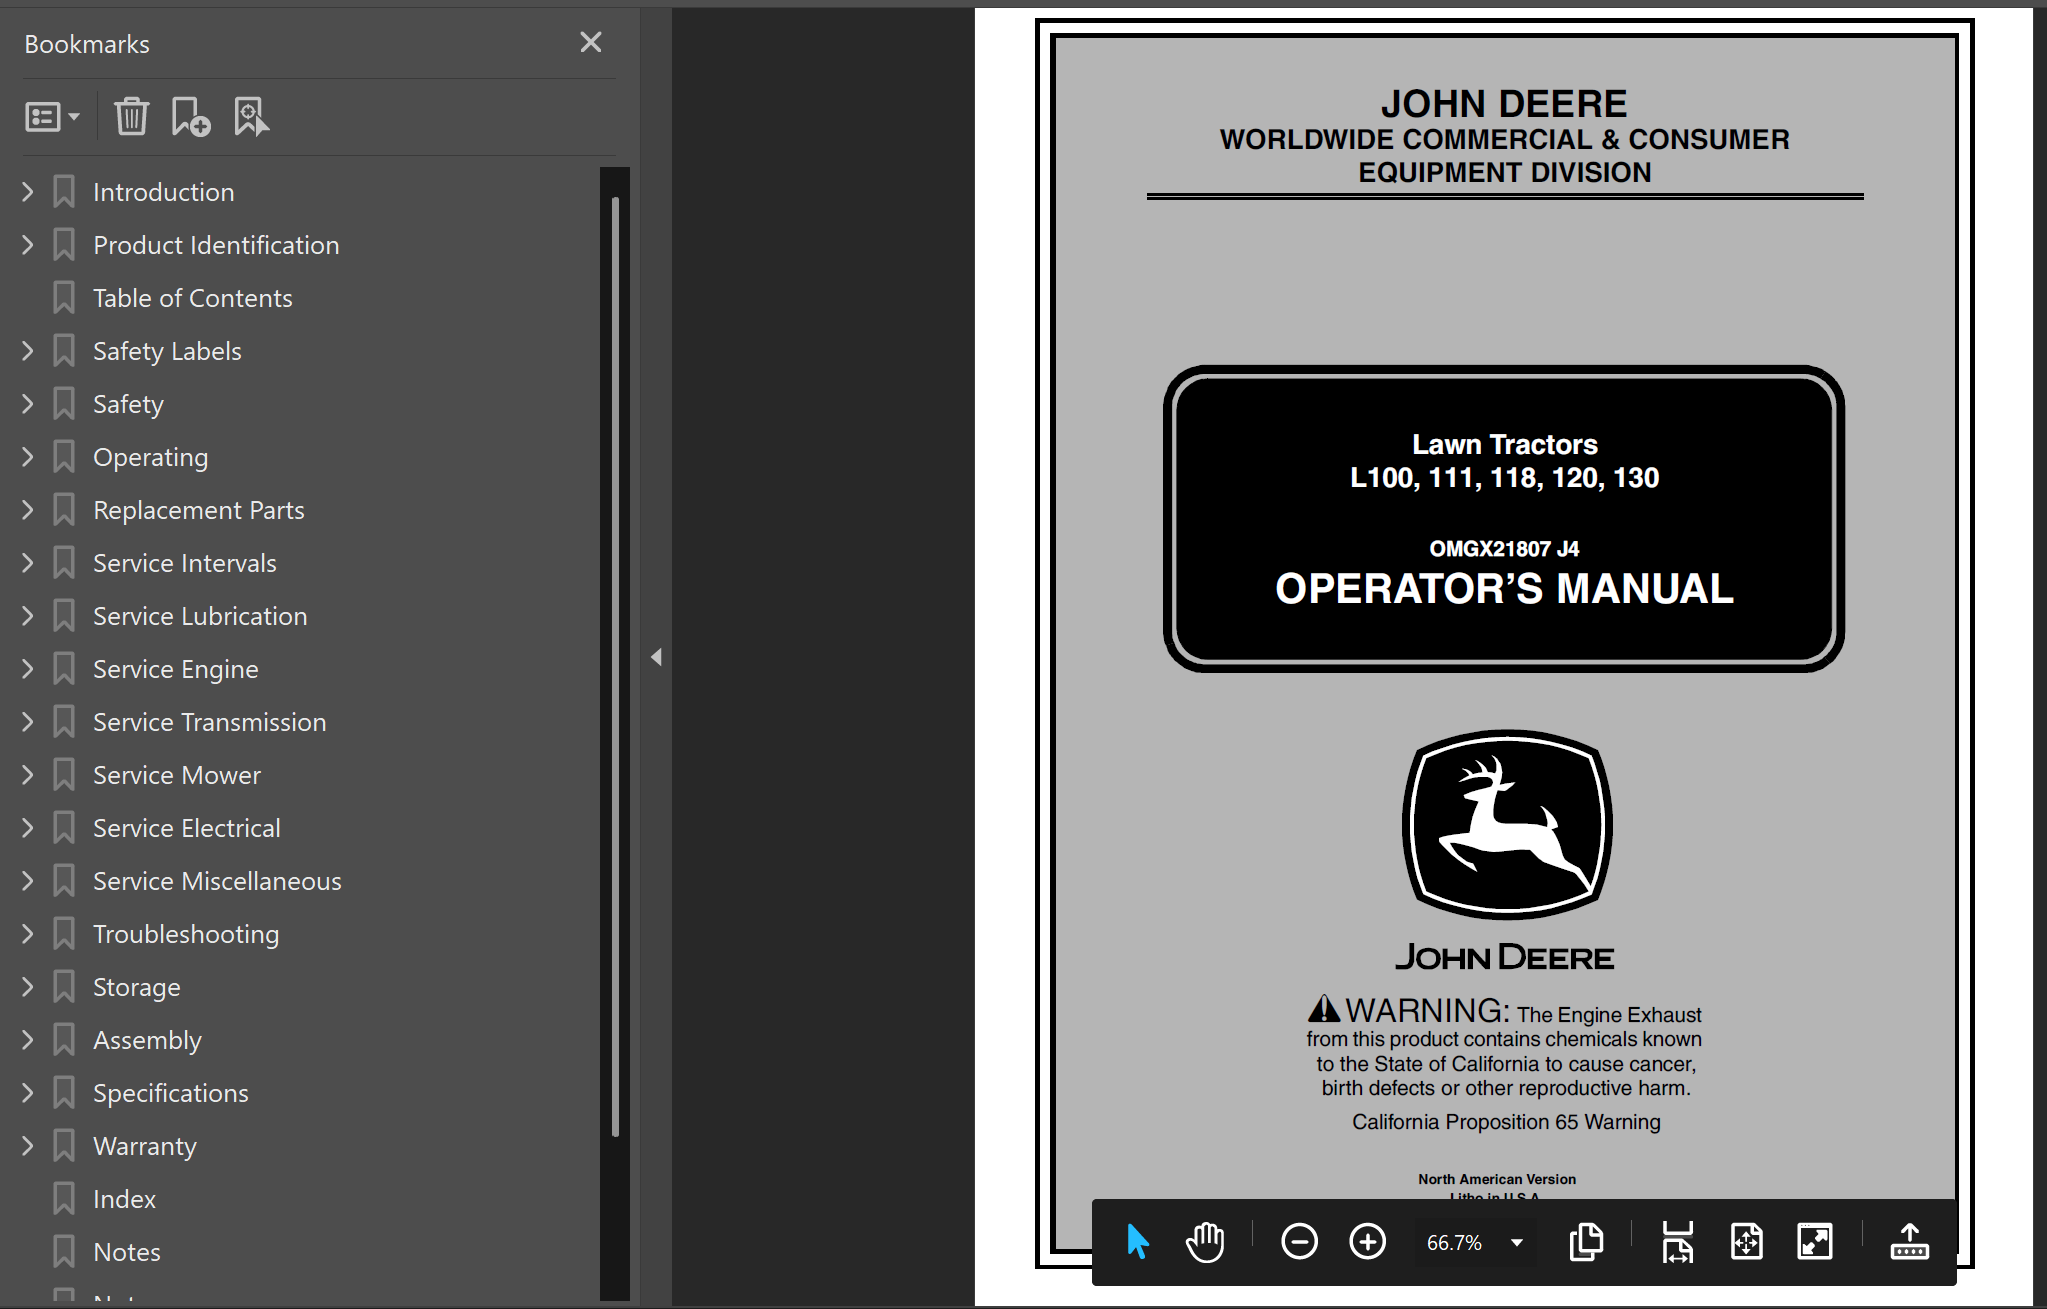Viewport: 2047px width, 1309px height.
Task: Select fit one full page icon
Action: (1746, 1242)
